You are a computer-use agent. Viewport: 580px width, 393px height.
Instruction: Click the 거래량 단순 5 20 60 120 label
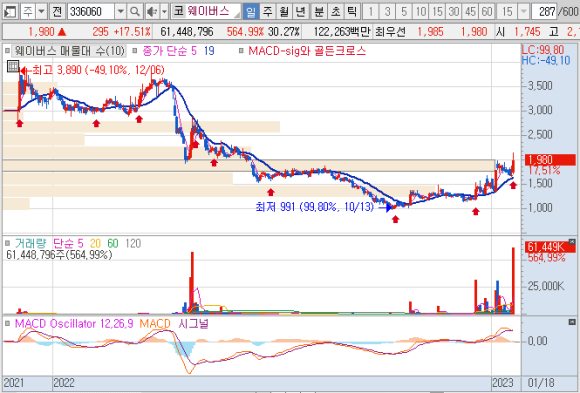pyautogui.click(x=78, y=243)
